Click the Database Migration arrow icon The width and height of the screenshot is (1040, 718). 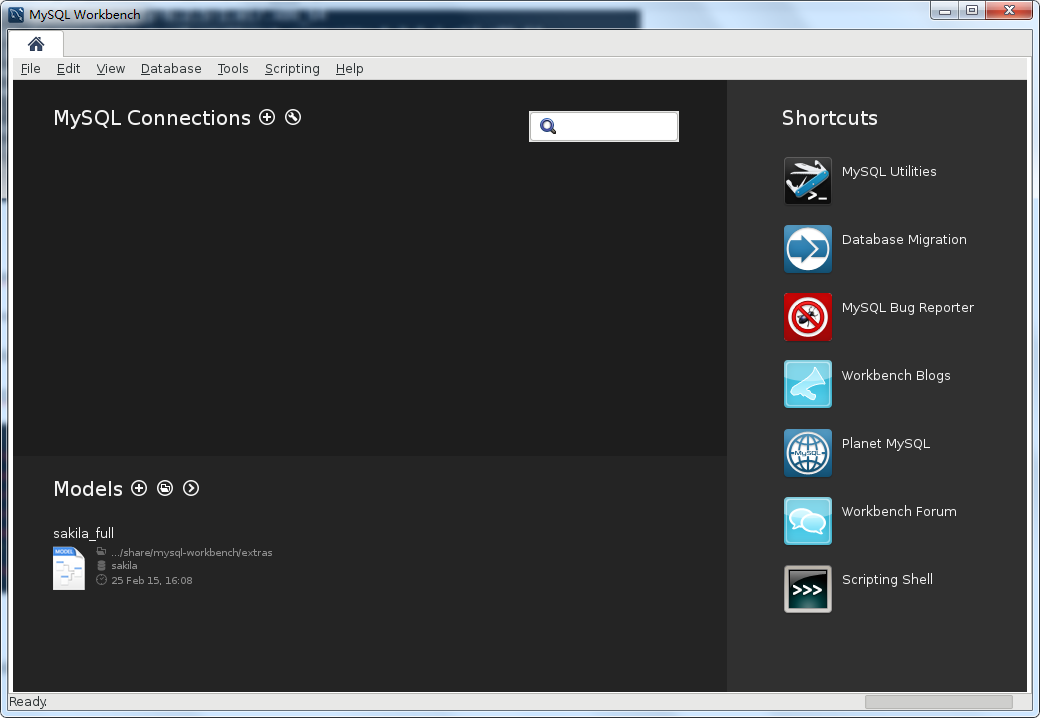tap(807, 249)
